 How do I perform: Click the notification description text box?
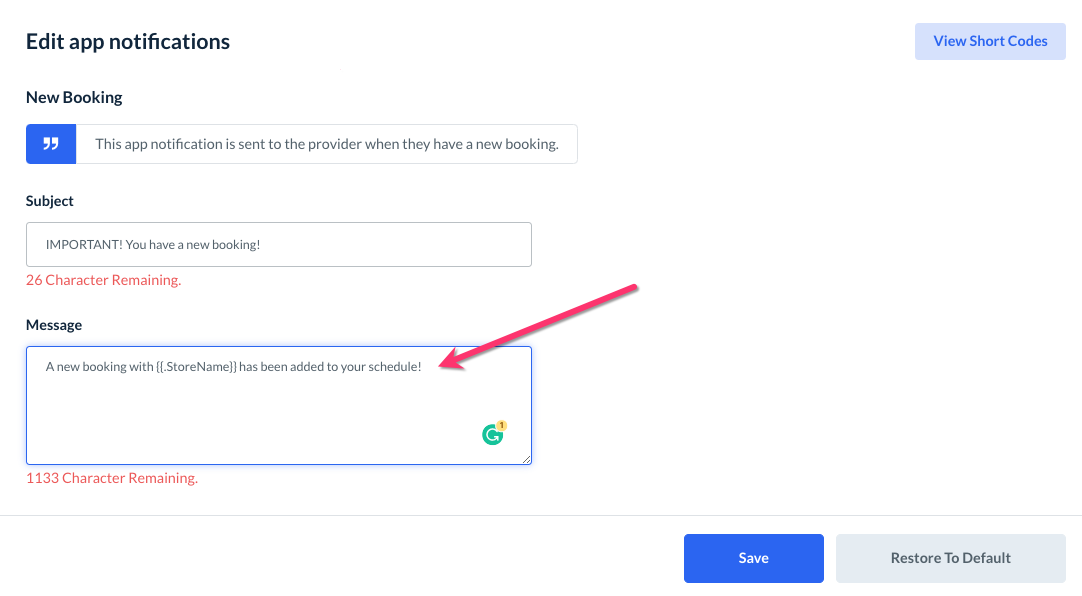point(326,144)
